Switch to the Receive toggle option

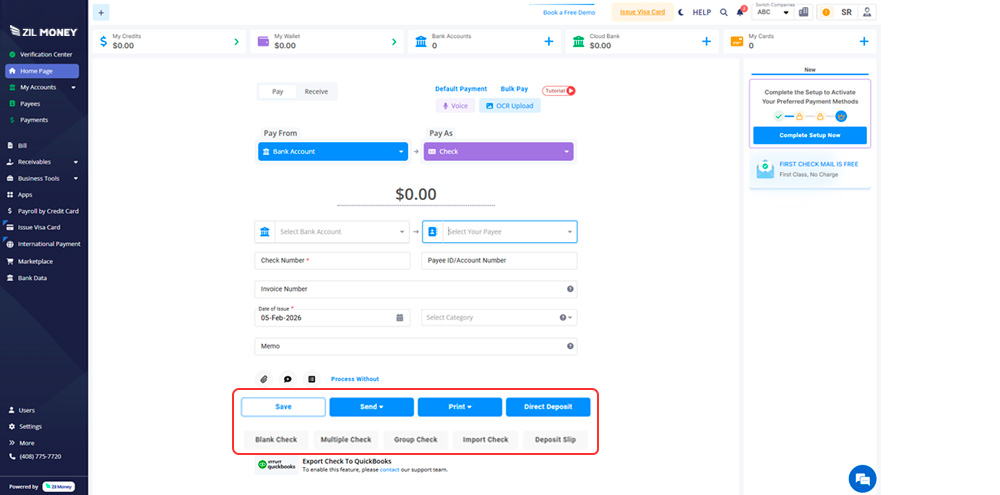pyautogui.click(x=316, y=91)
